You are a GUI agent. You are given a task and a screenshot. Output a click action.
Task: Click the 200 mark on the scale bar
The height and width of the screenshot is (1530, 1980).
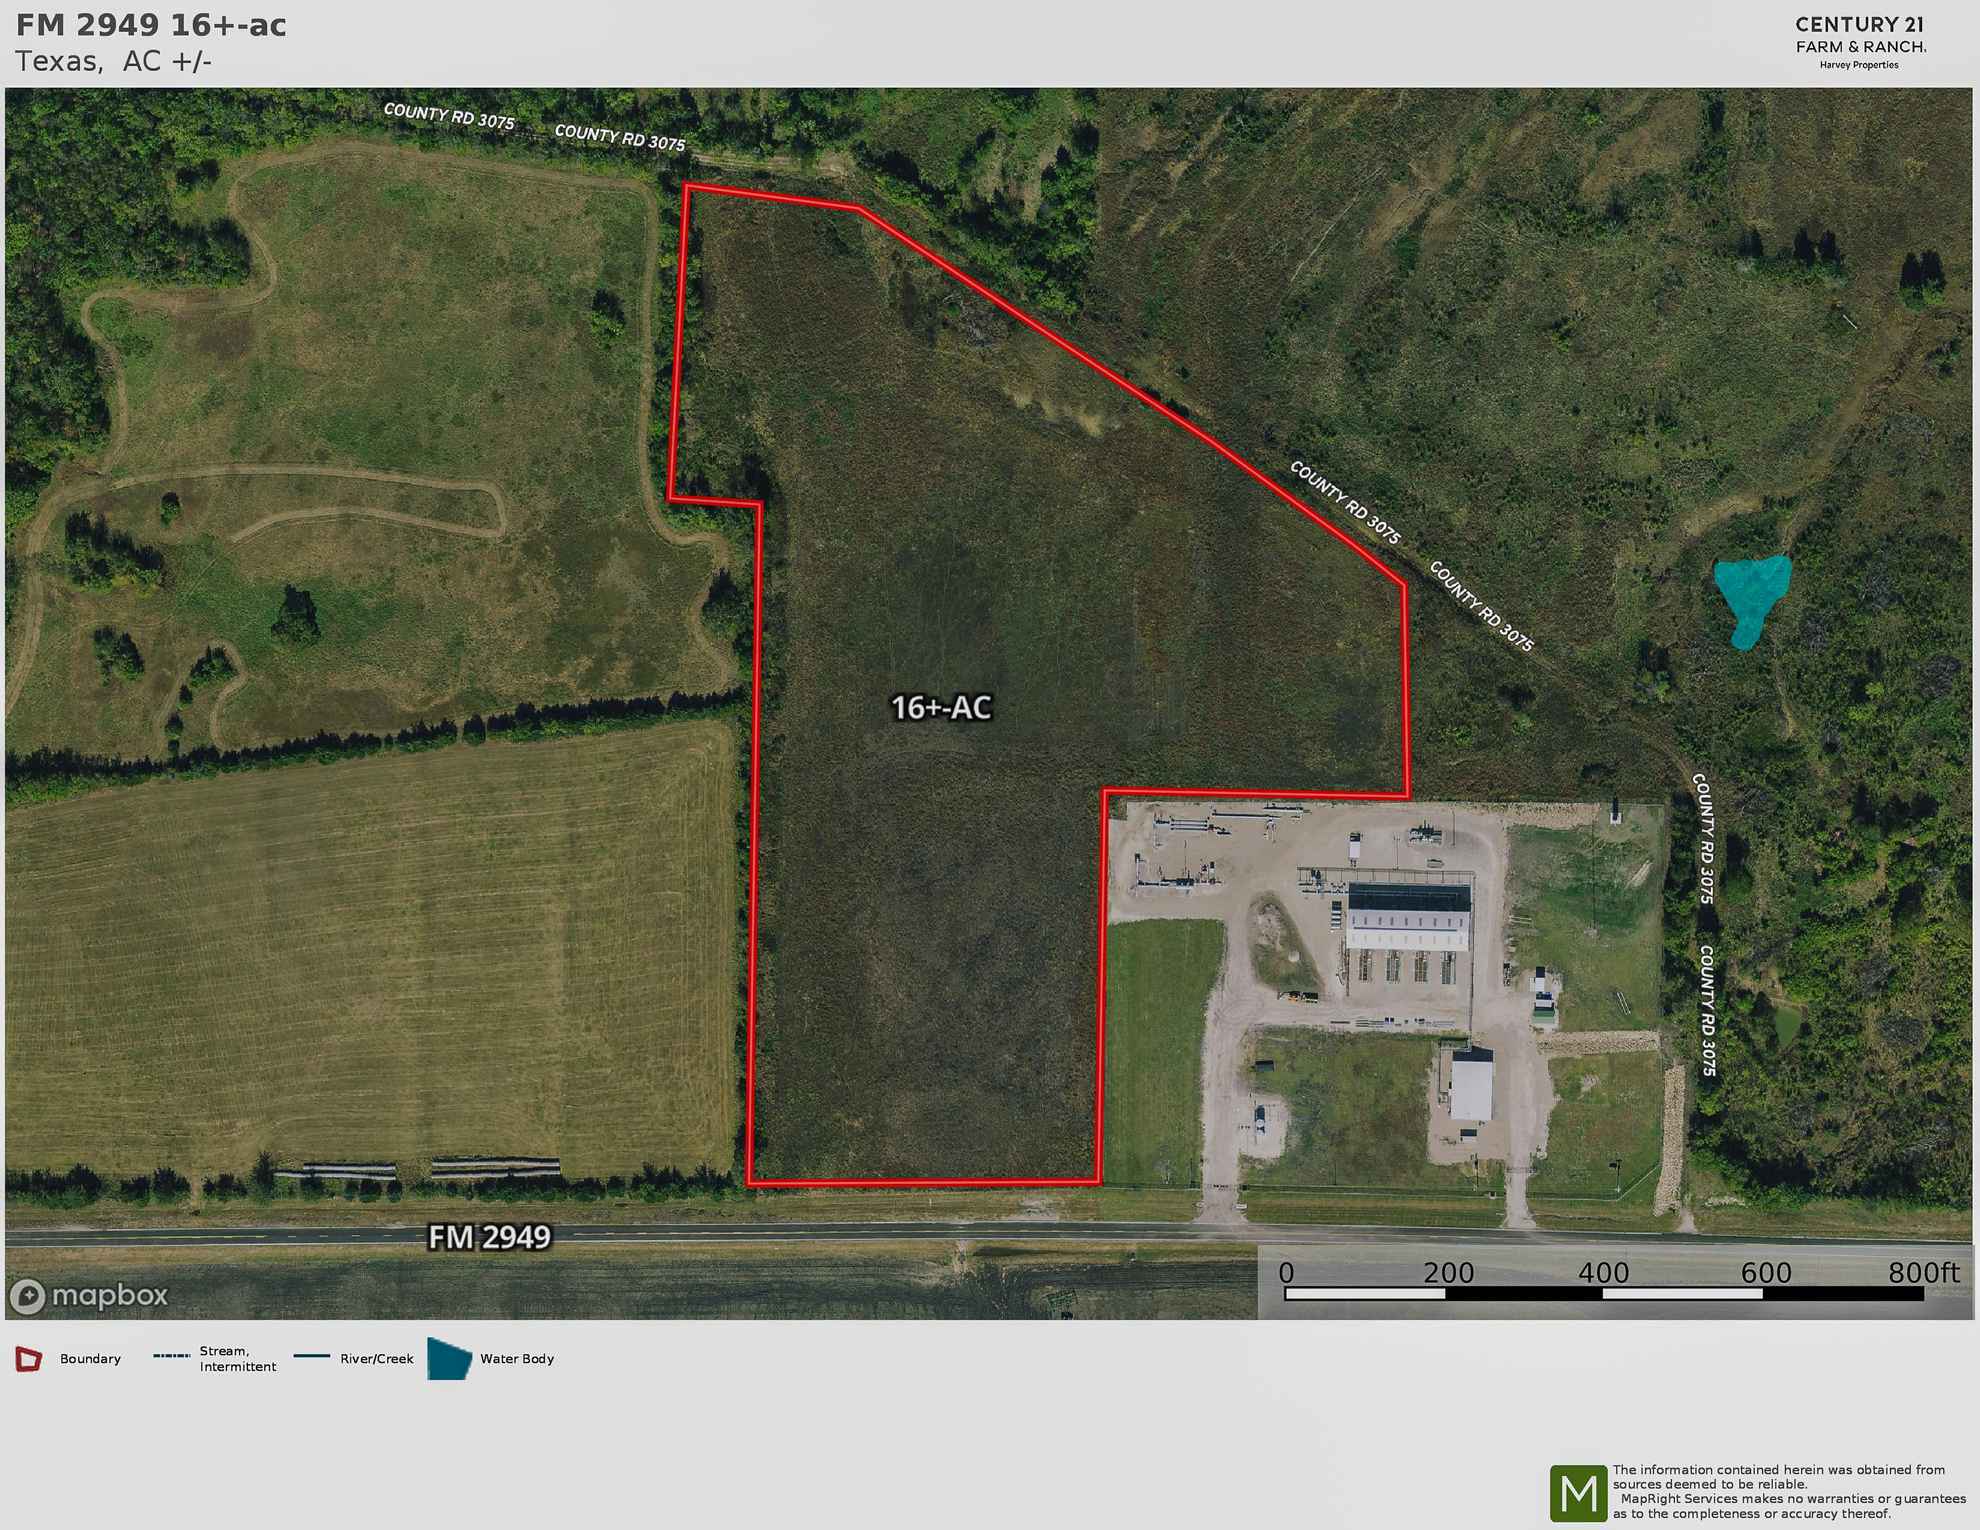click(1448, 1272)
